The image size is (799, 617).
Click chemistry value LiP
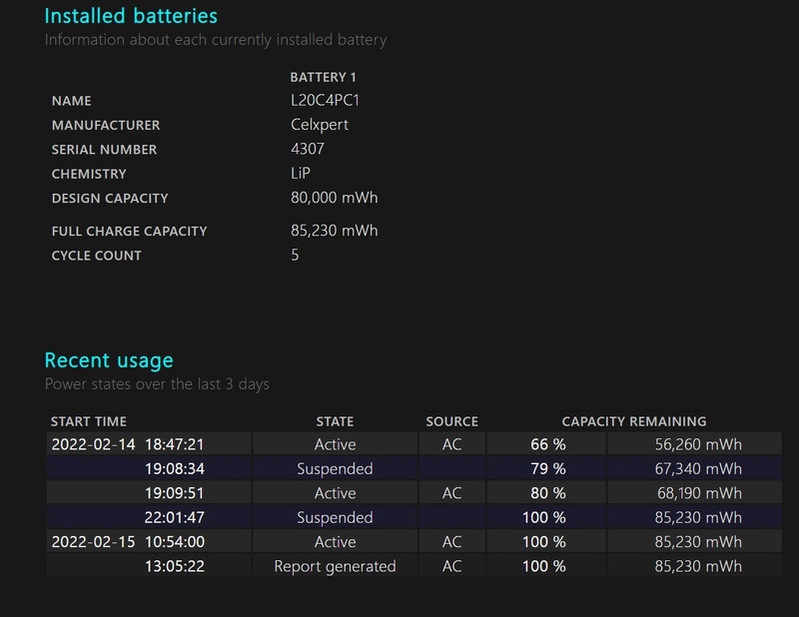(x=302, y=174)
